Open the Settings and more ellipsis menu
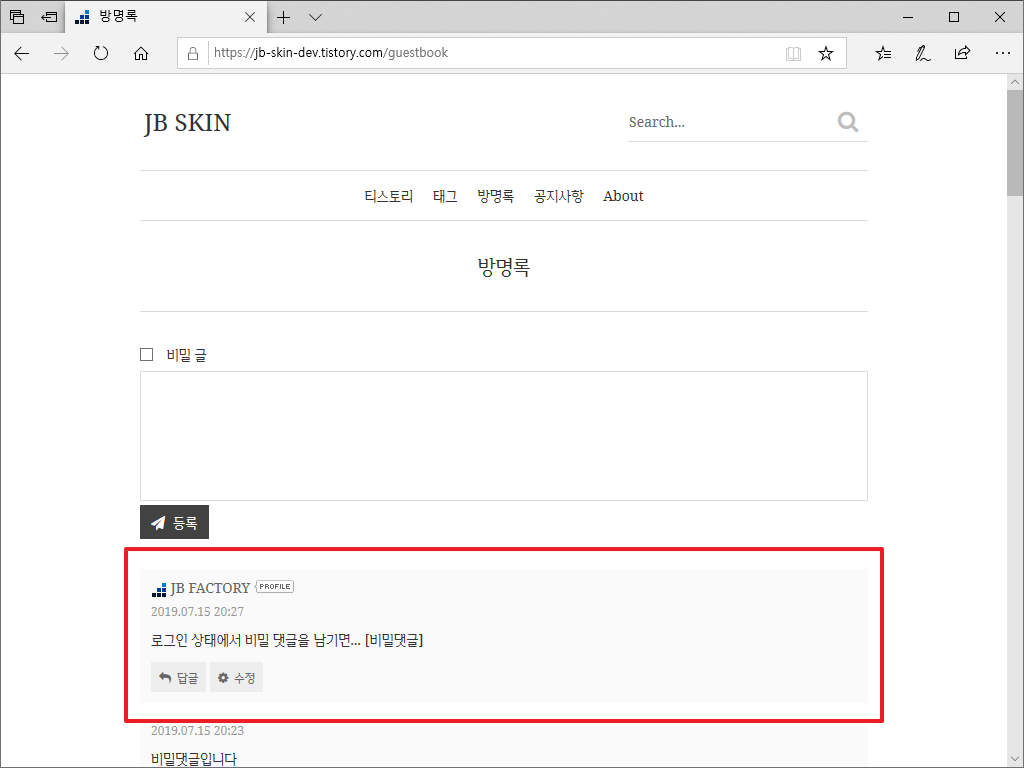 [1002, 53]
